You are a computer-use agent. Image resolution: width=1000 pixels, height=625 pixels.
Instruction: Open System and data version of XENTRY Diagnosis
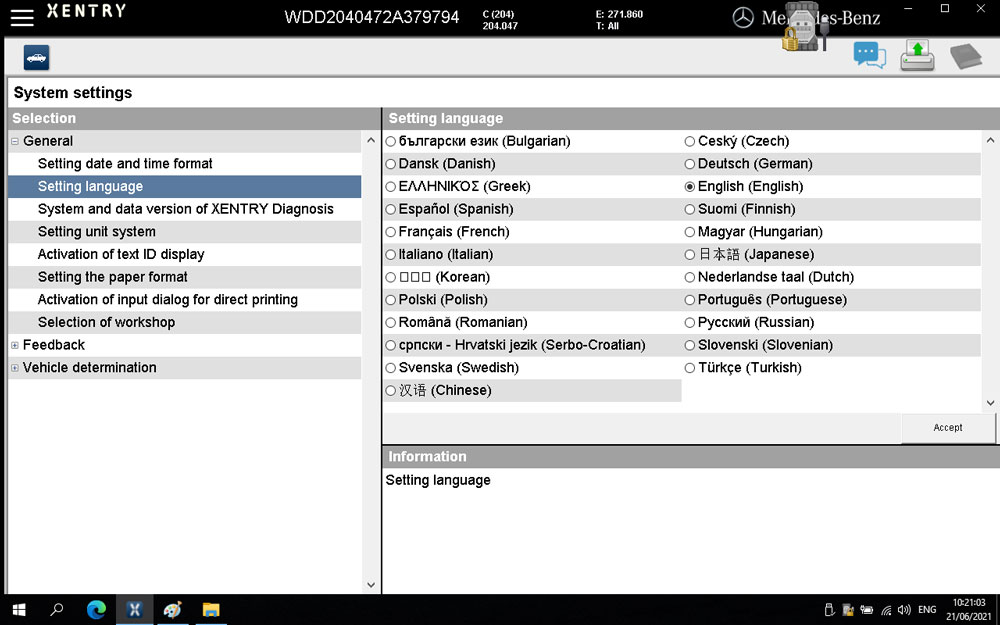click(x=185, y=209)
